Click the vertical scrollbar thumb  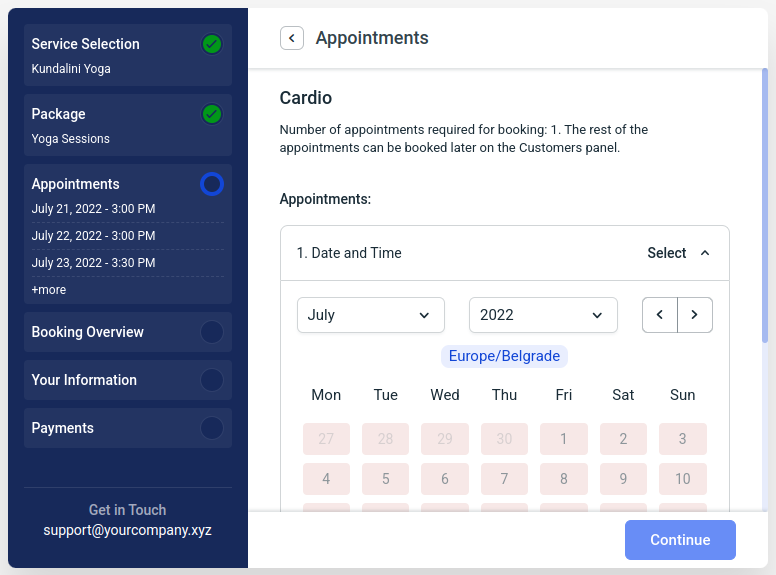[x=765, y=205]
